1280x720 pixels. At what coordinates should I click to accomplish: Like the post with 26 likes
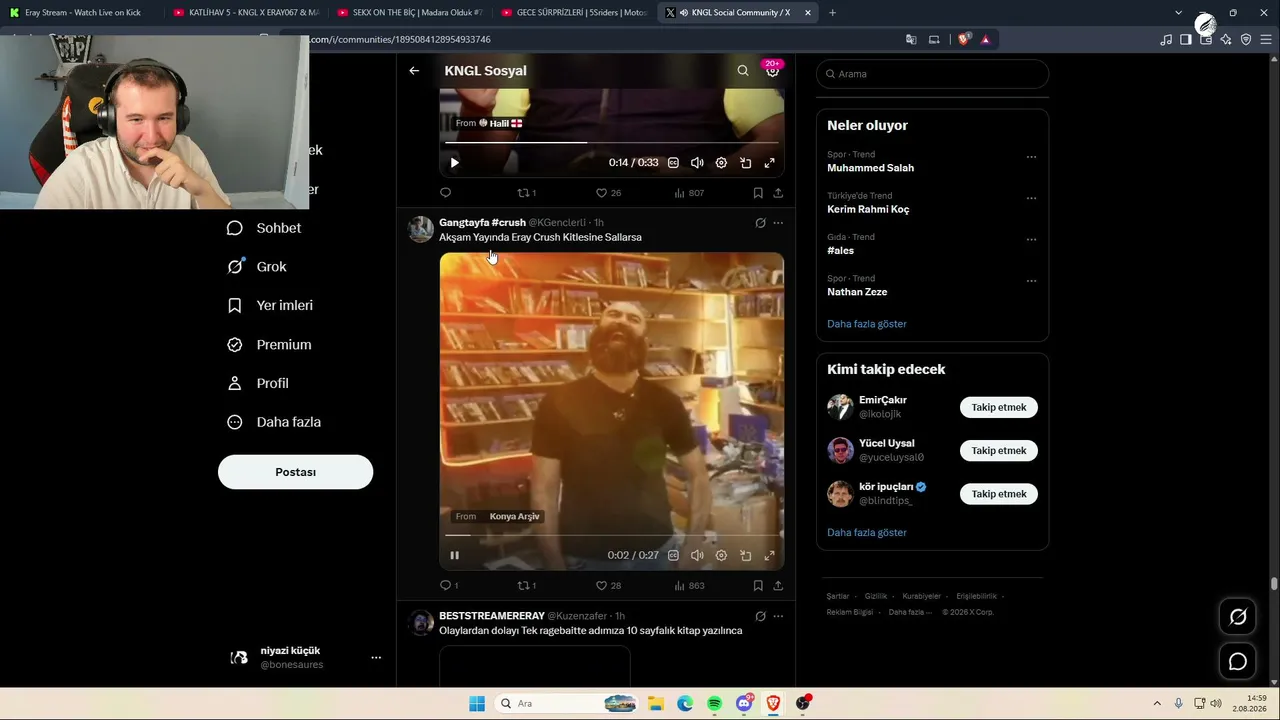(x=608, y=193)
